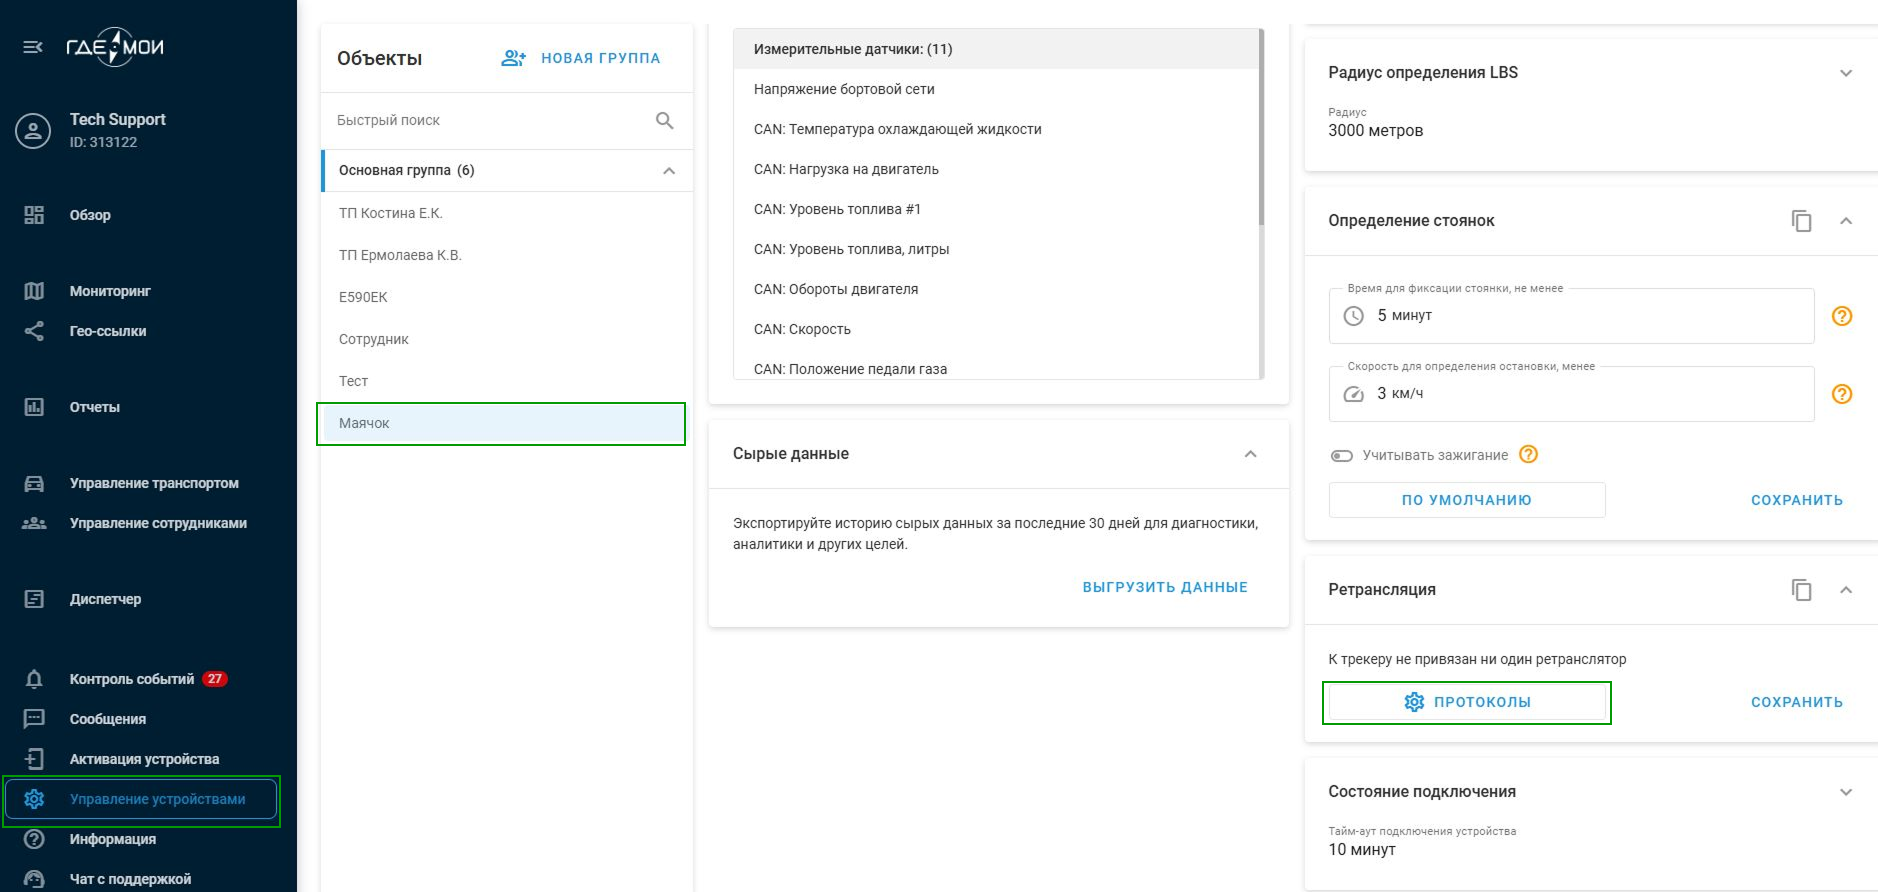Open Контроль событий in the sidebar

click(x=132, y=679)
